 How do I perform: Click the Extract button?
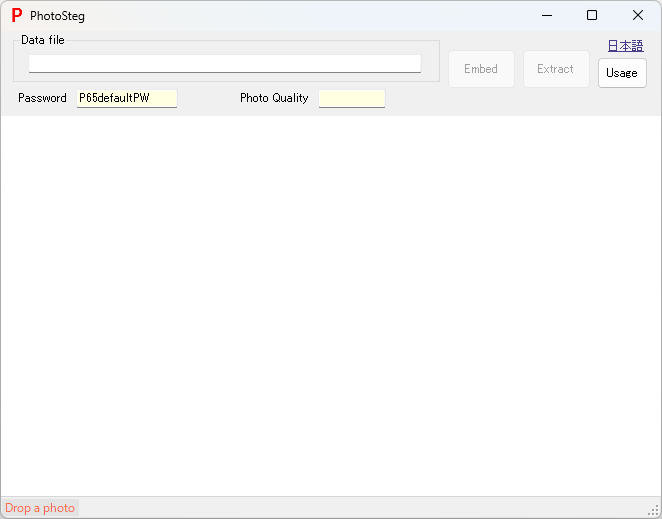(556, 69)
